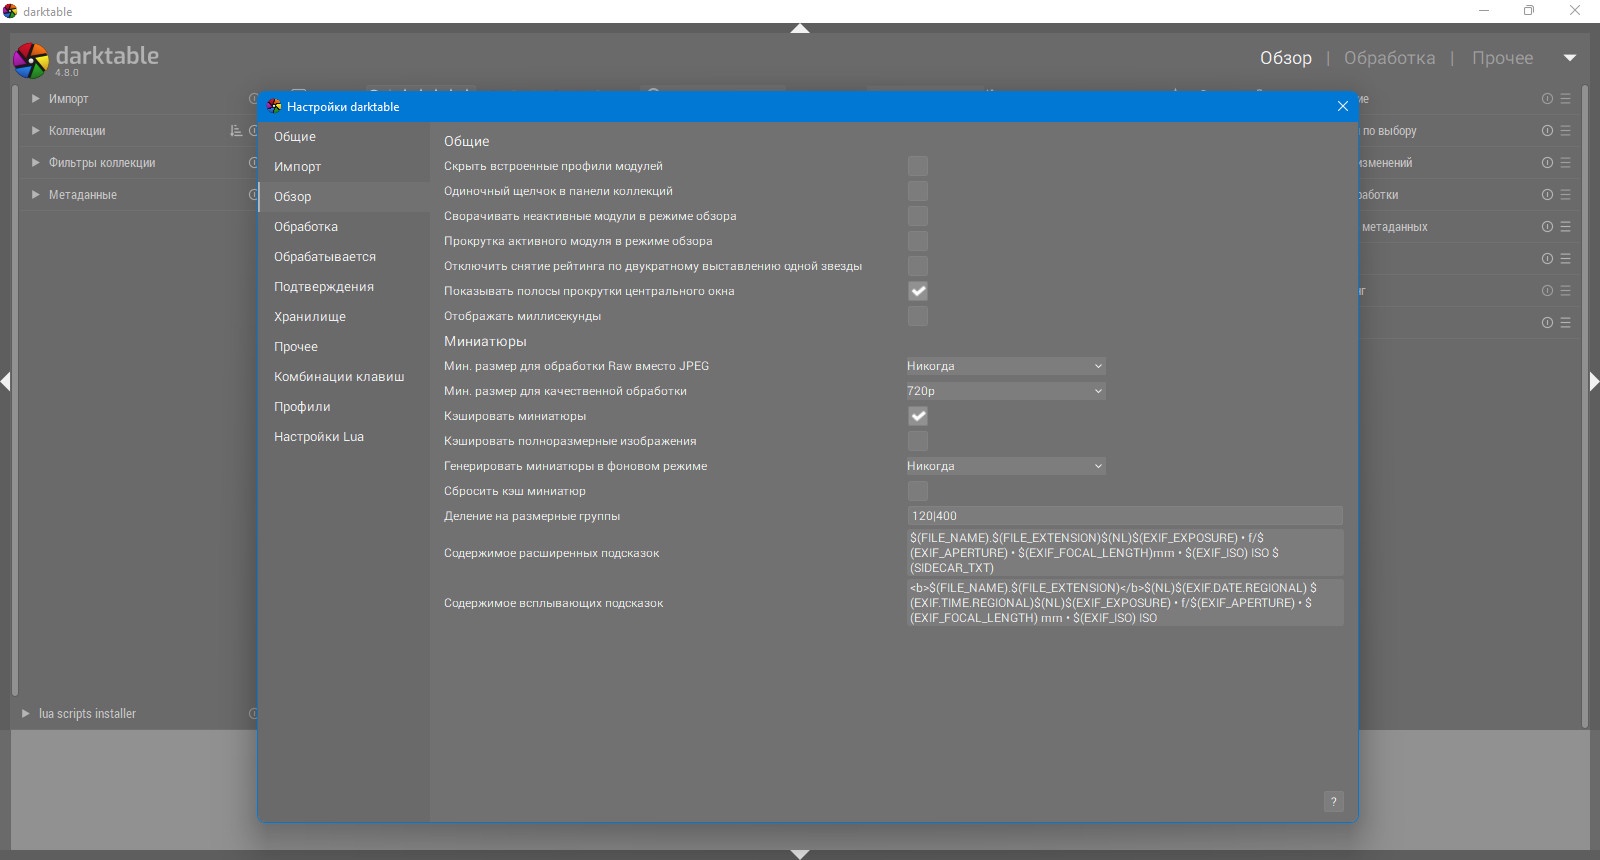This screenshot has height=860, width=1600.
Task: Open the Обработка settings tab
Action: [x=344, y=227]
